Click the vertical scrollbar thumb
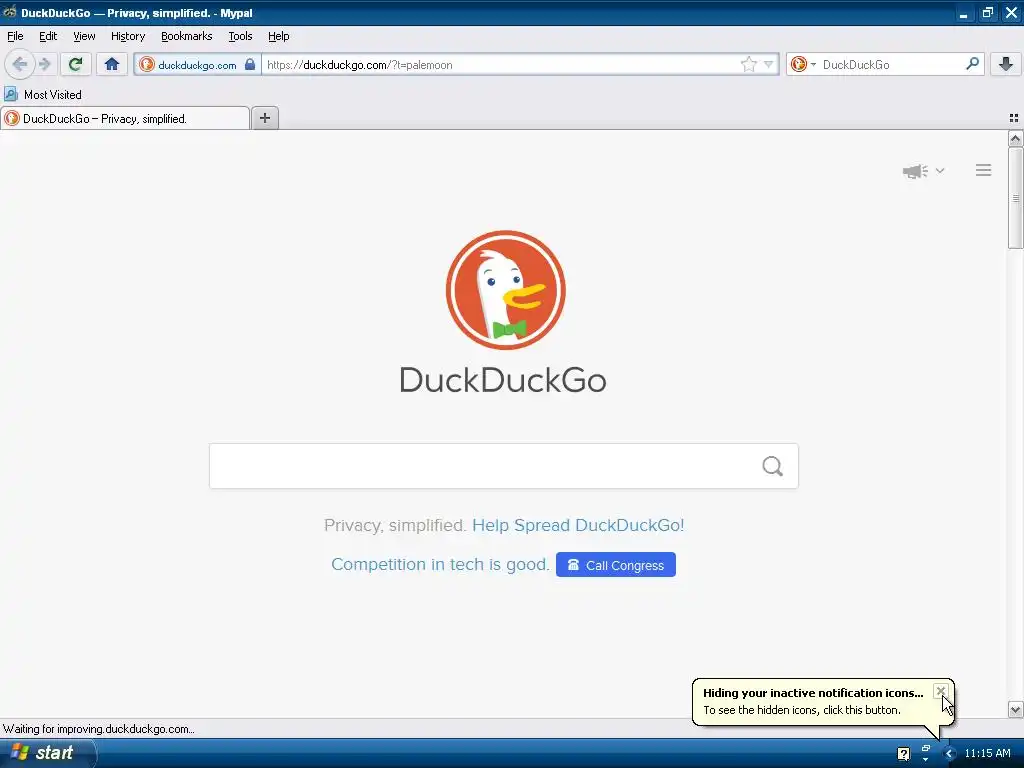Image resolution: width=1024 pixels, height=768 pixels. [1015, 198]
